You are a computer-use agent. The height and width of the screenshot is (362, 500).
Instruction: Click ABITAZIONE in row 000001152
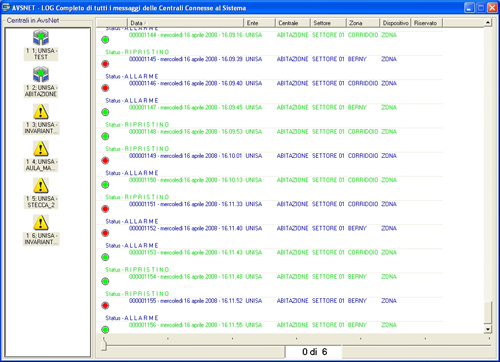[x=292, y=228]
